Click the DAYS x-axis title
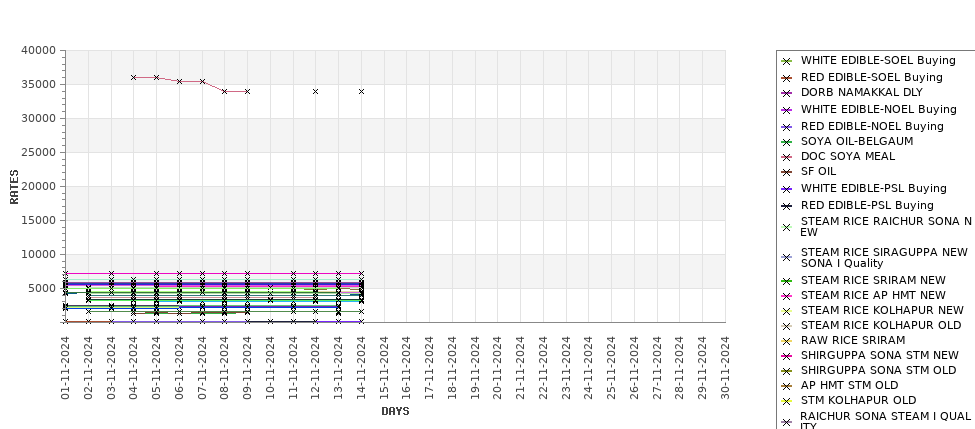This screenshot has width=975, height=429. point(395,411)
